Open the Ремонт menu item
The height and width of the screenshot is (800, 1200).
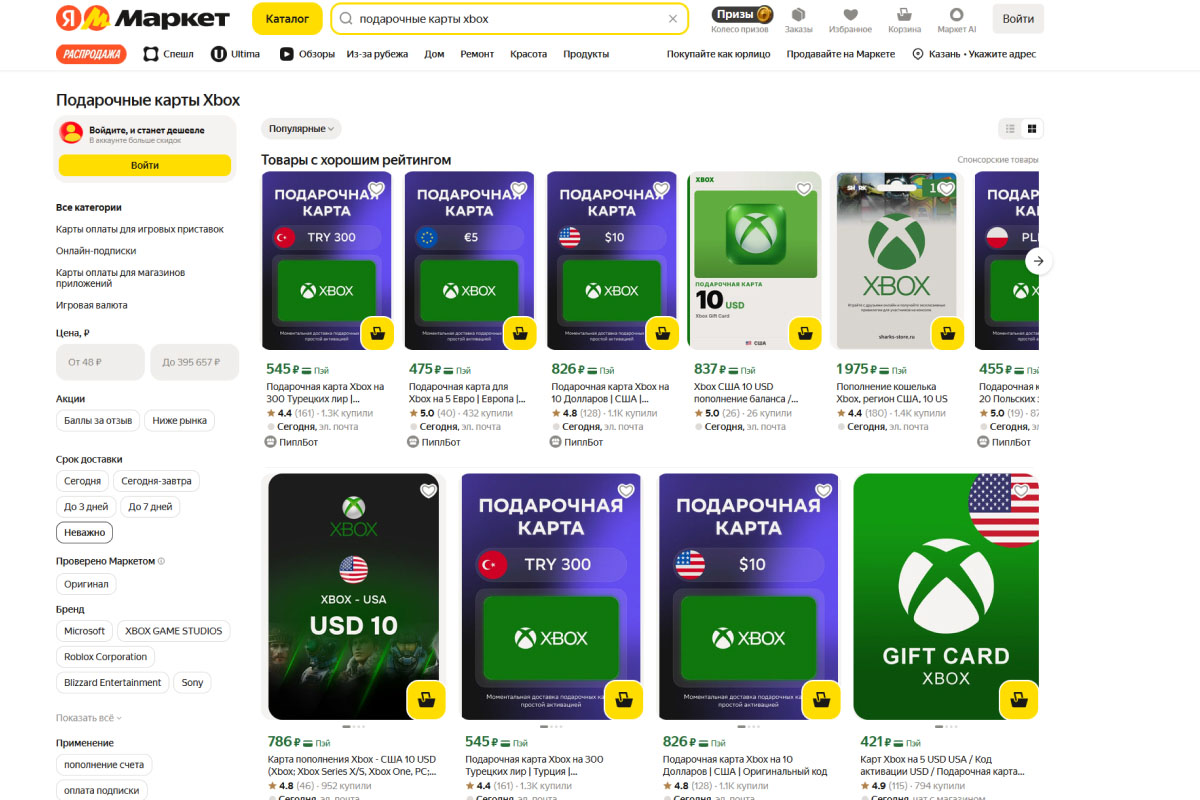[x=477, y=54]
